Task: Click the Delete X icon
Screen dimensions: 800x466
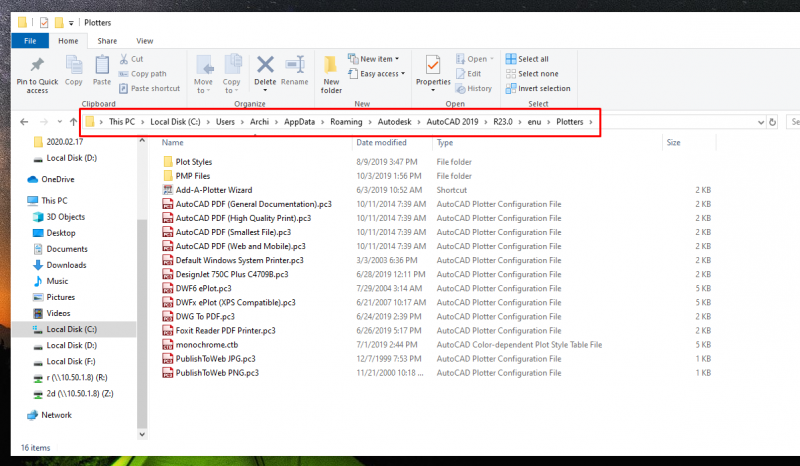Action: tap(265, 65)
